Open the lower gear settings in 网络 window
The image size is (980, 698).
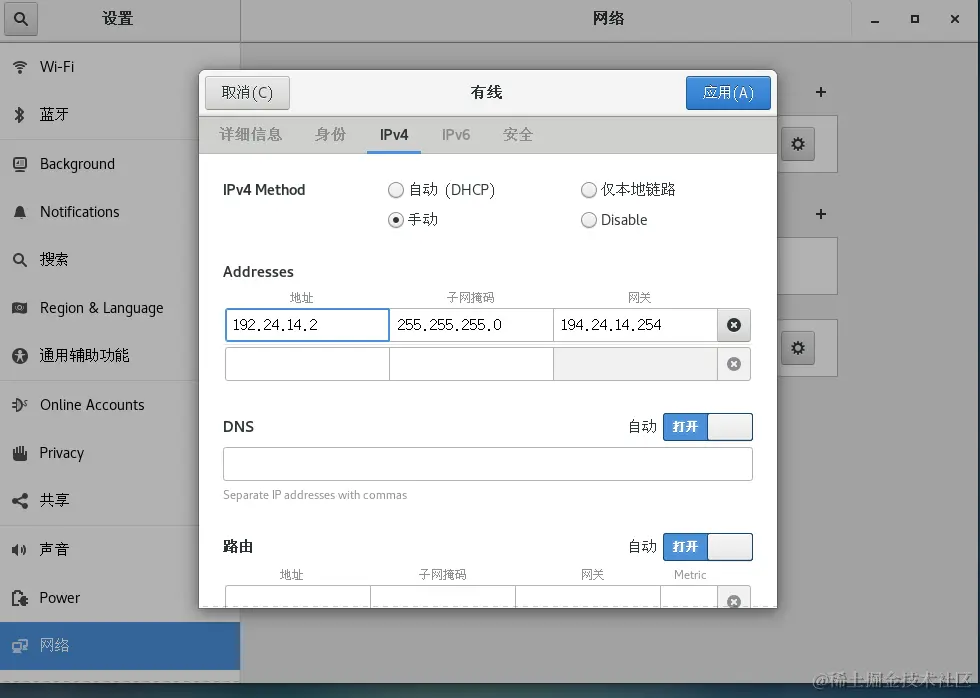tap(798, 348)
